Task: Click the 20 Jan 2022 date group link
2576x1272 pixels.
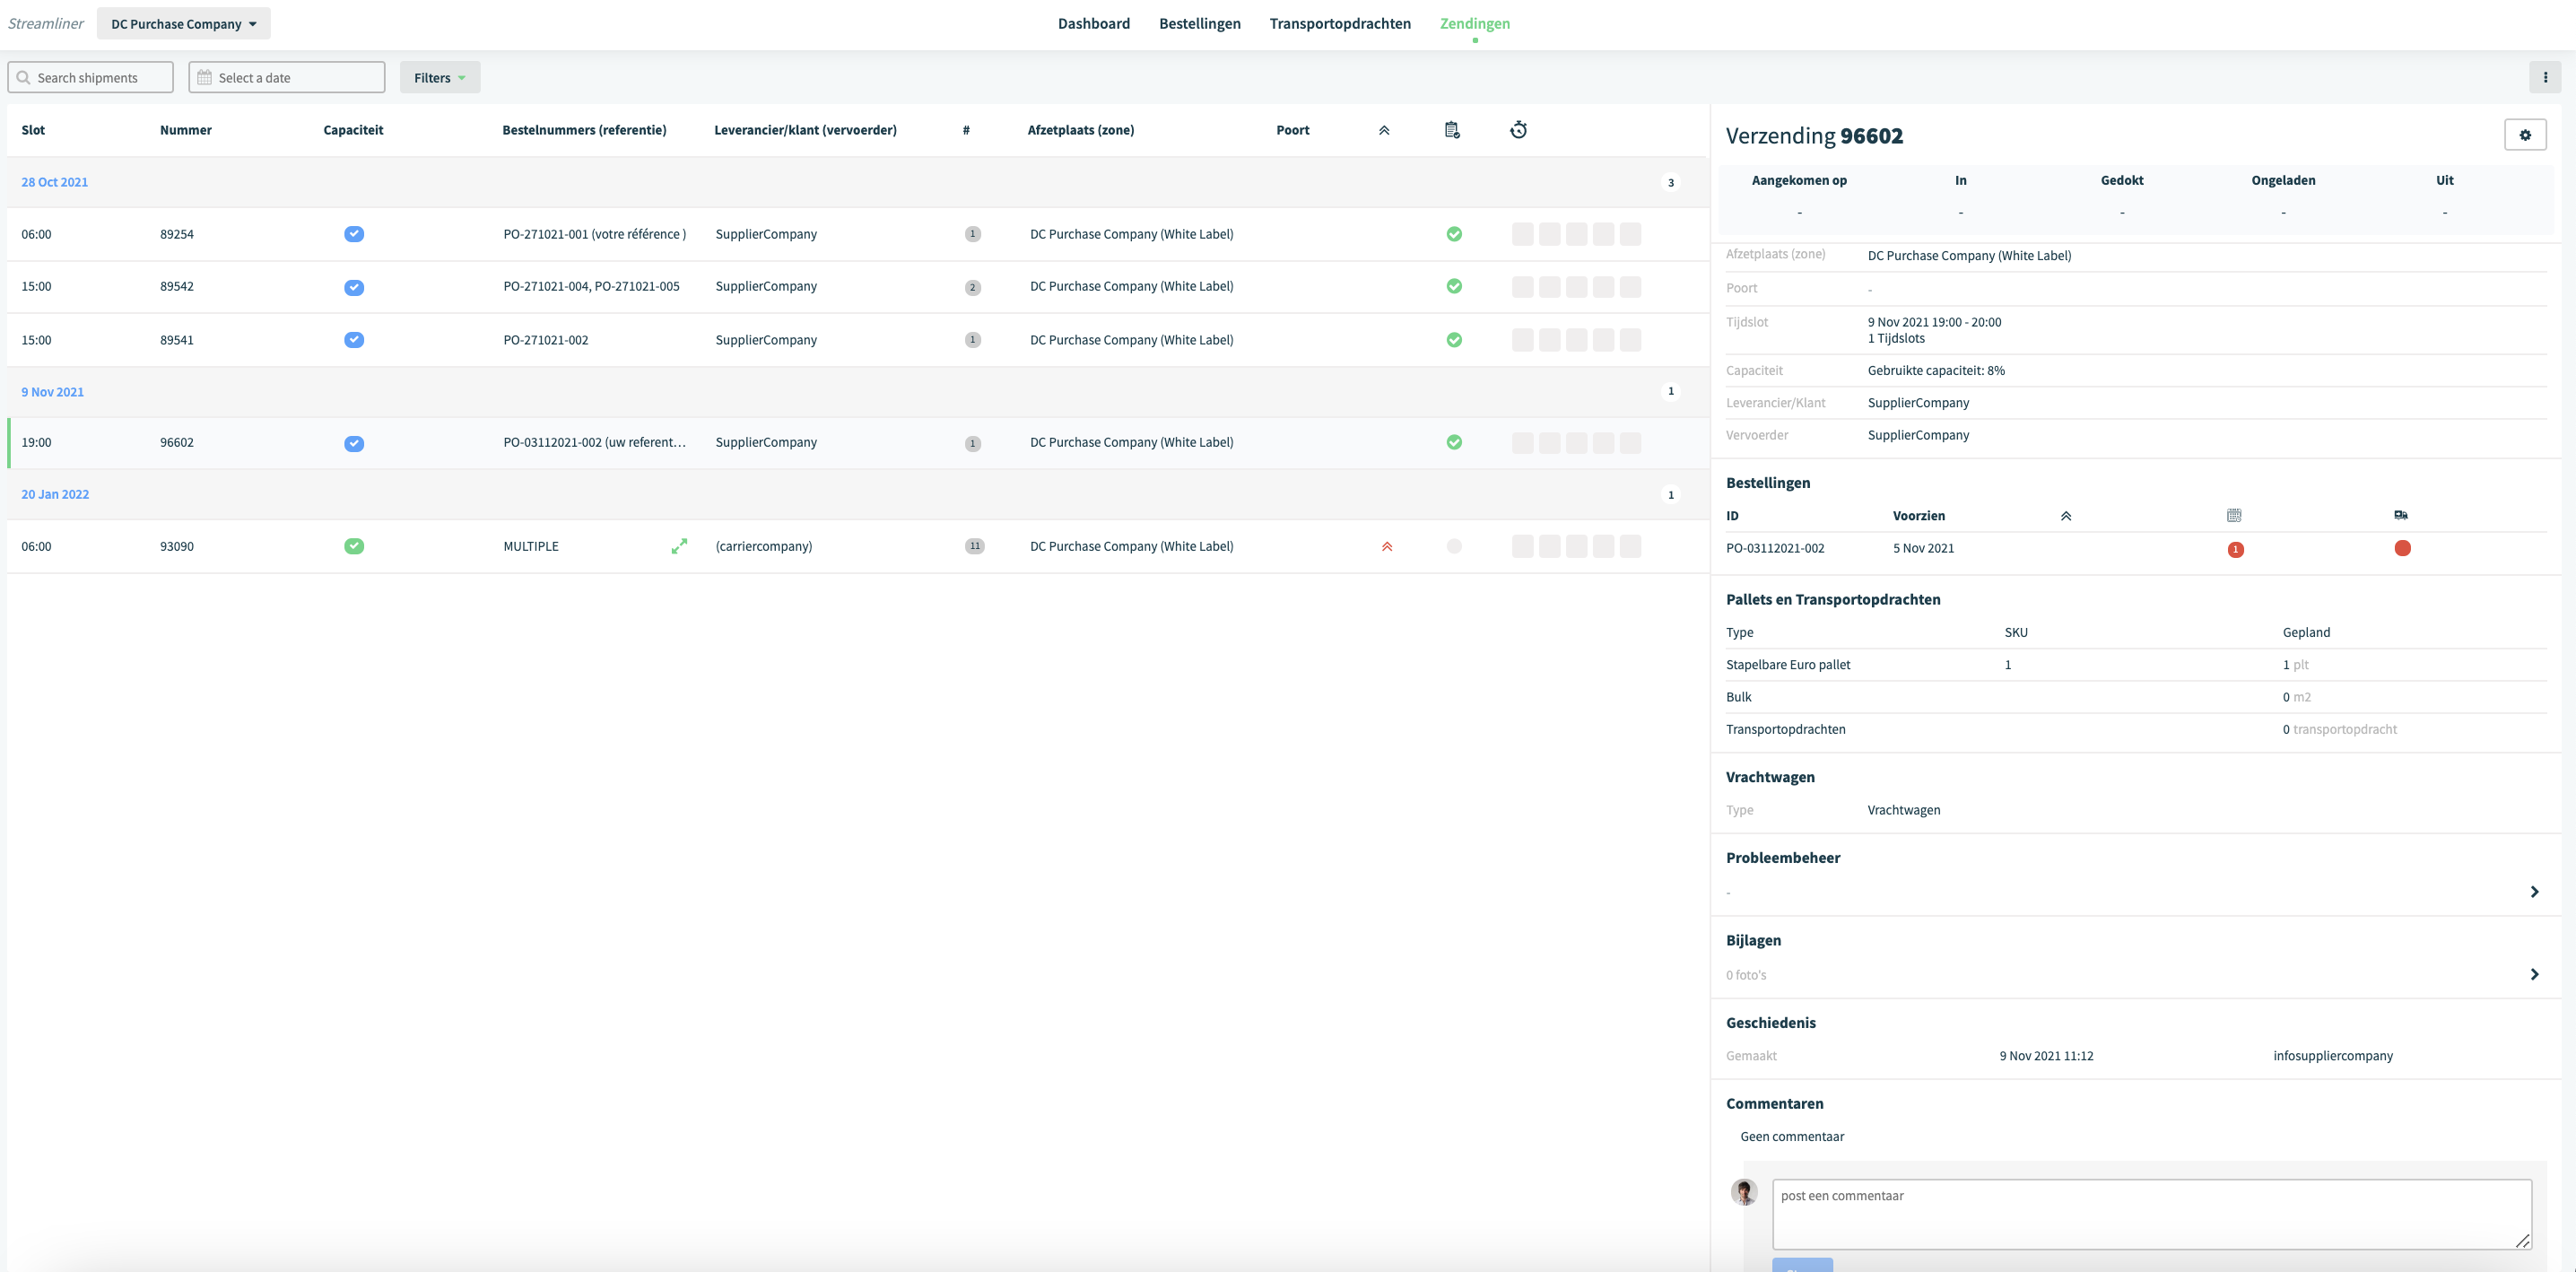Action: click(x=55, y=494)
